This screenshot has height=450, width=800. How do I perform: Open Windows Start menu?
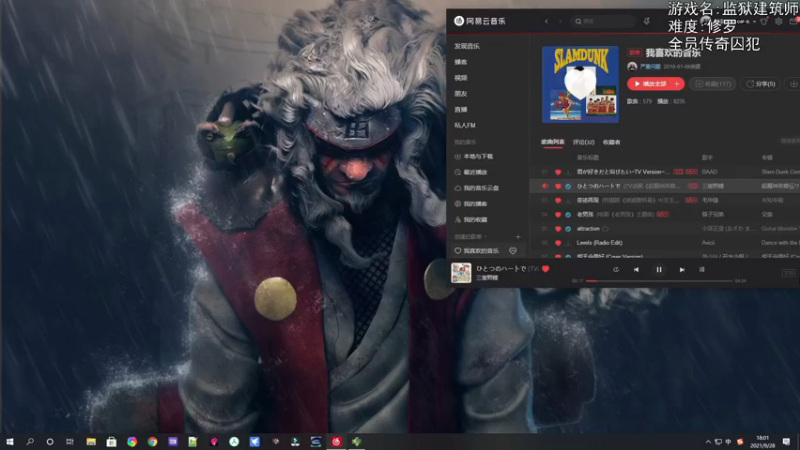[x=10, y=441]
